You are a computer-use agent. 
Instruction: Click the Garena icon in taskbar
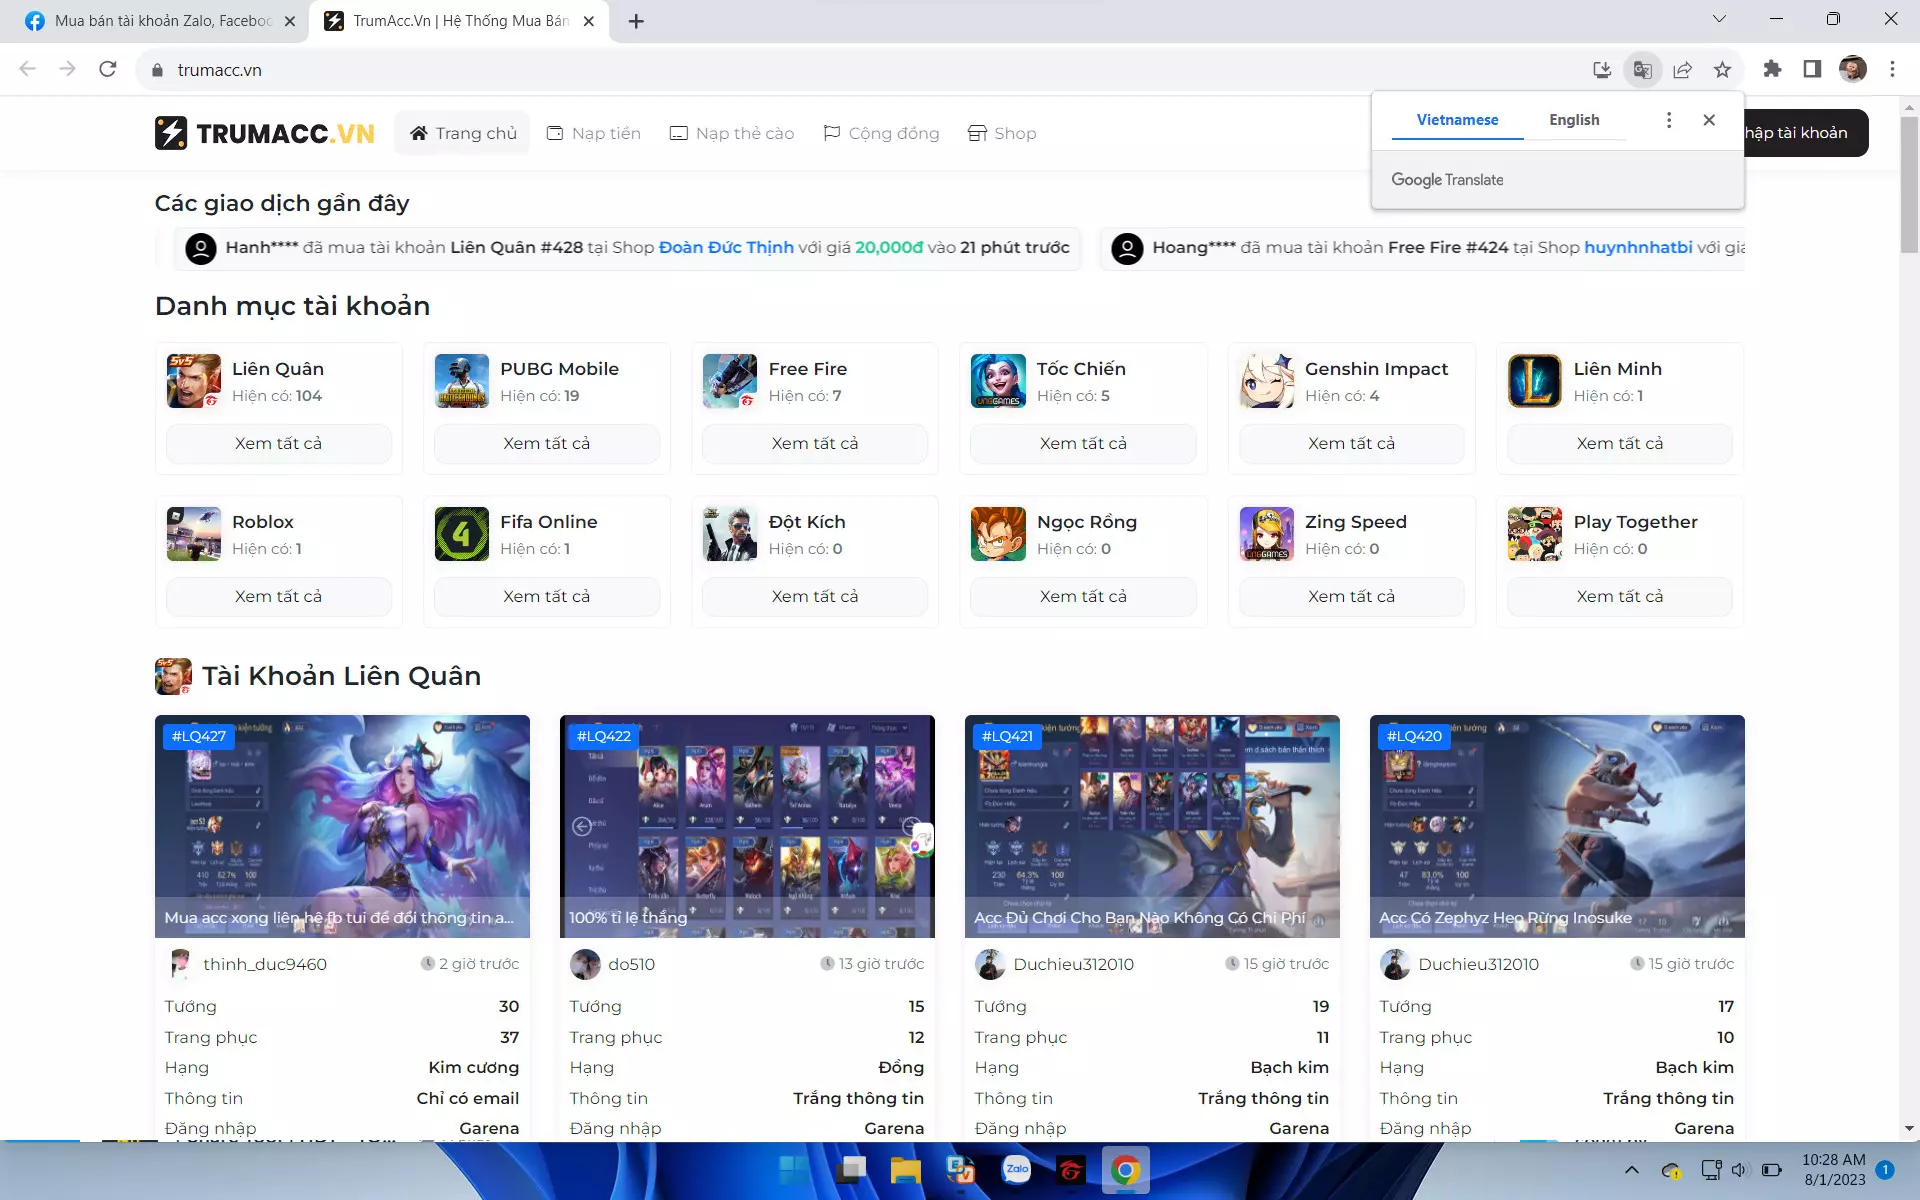1070,1169
